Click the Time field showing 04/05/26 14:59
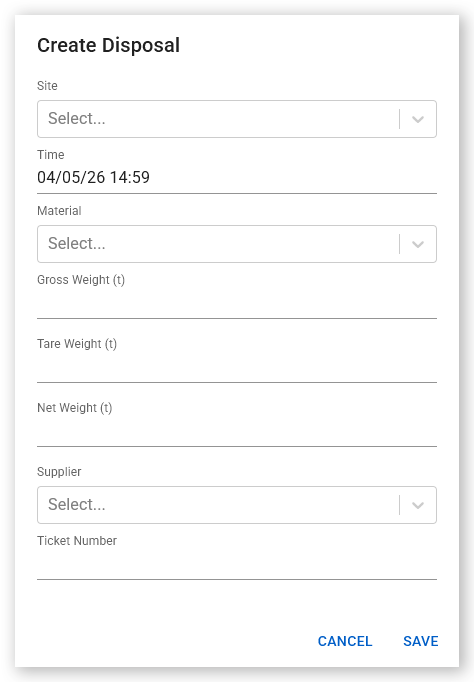This screenshot has height=682, width=474. (237, 177)
